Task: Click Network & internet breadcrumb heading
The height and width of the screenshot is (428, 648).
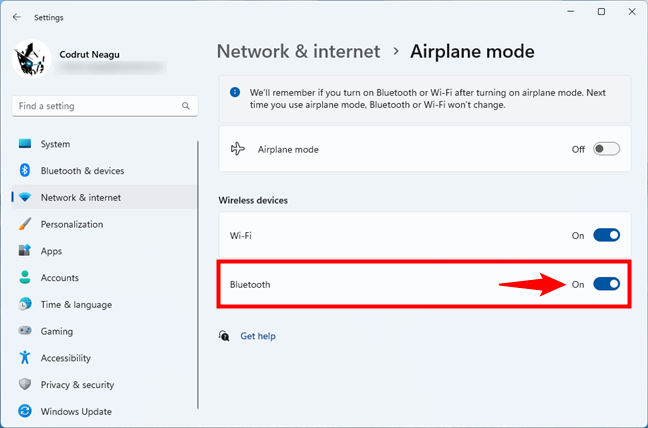Action: coord(298,51)
